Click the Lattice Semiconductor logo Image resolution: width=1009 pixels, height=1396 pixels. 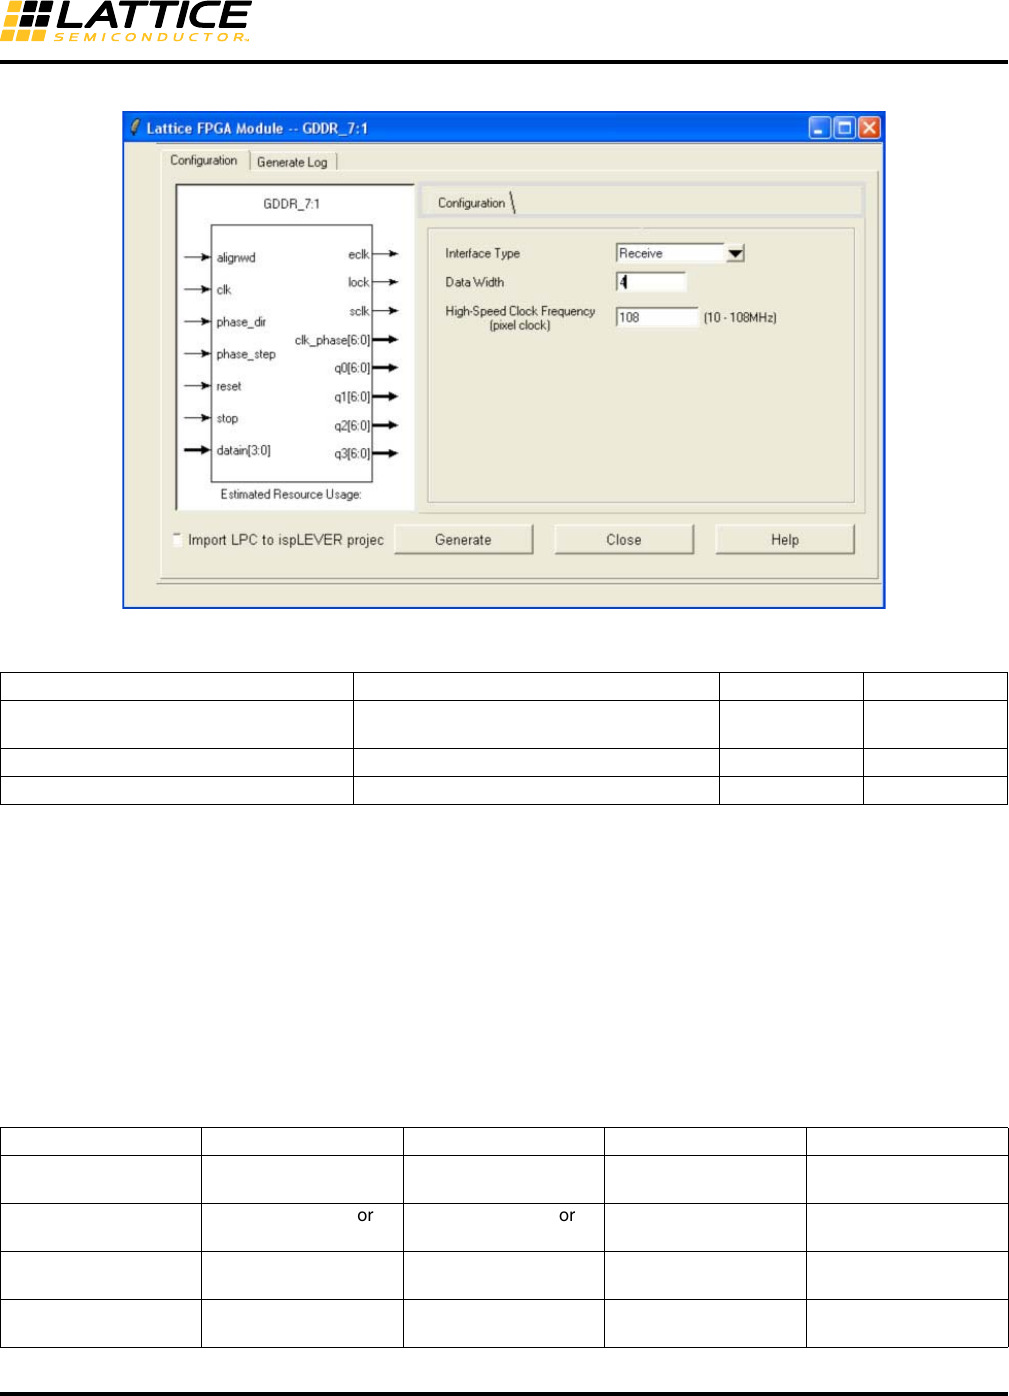click(x=126, y=22)
